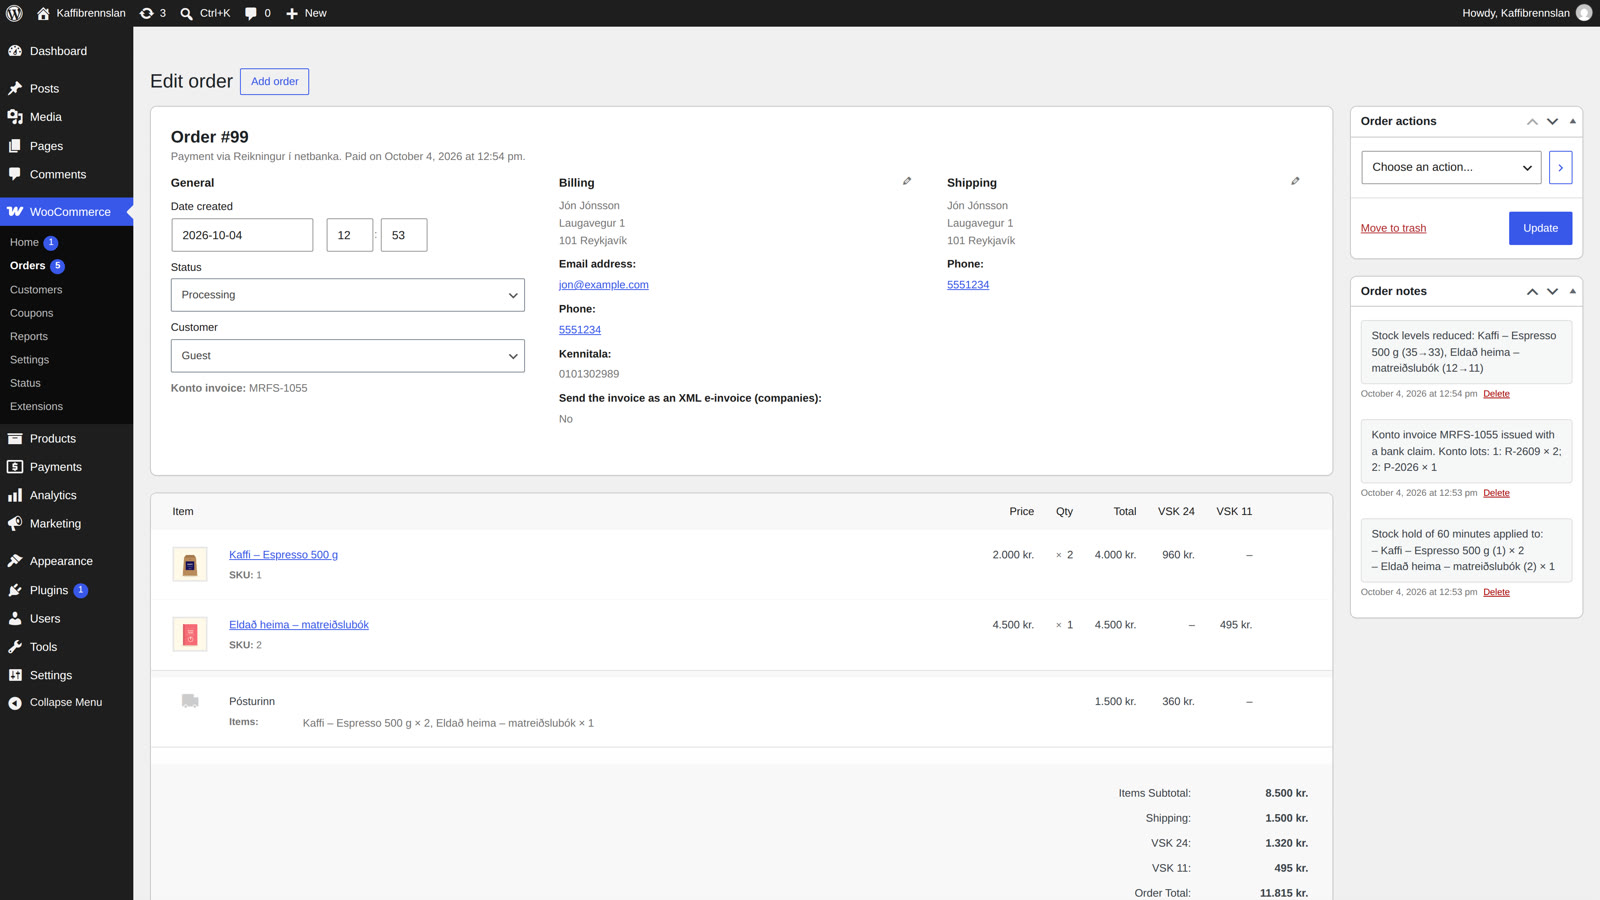Open the Status dropdown showing Processing

point(347,295)
